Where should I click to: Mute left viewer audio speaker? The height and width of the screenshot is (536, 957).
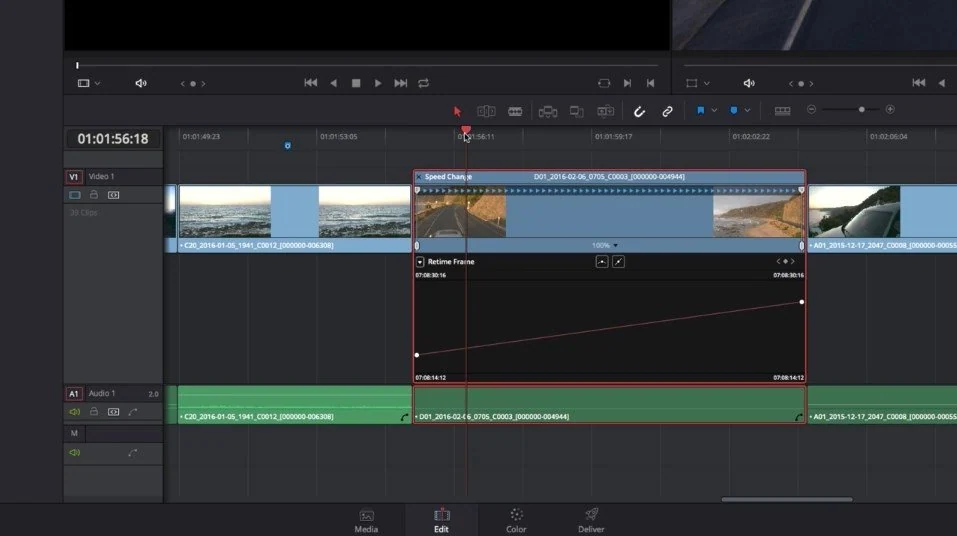[140, 83]
